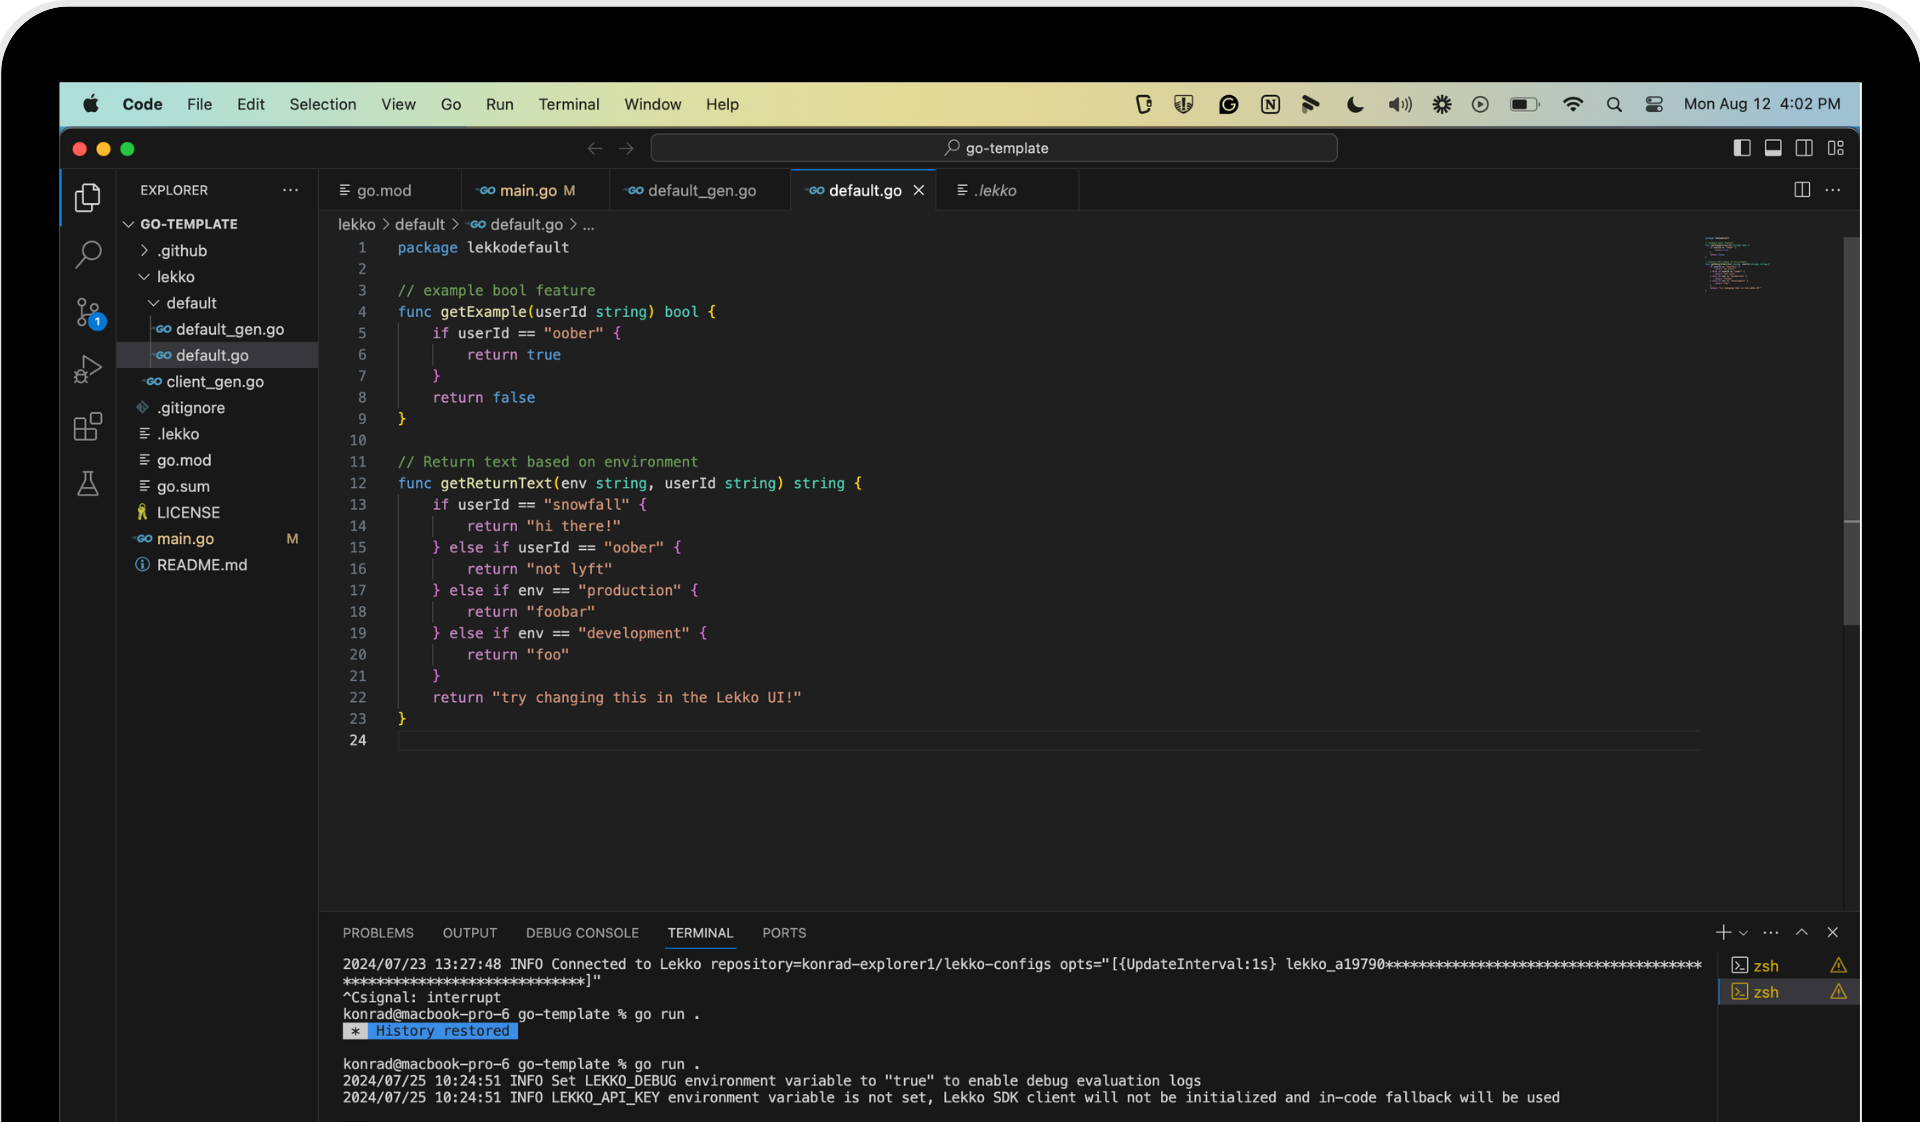Click the volume icon in menu bar
The image size is (1920, 1122).
tap(1400, 104)
